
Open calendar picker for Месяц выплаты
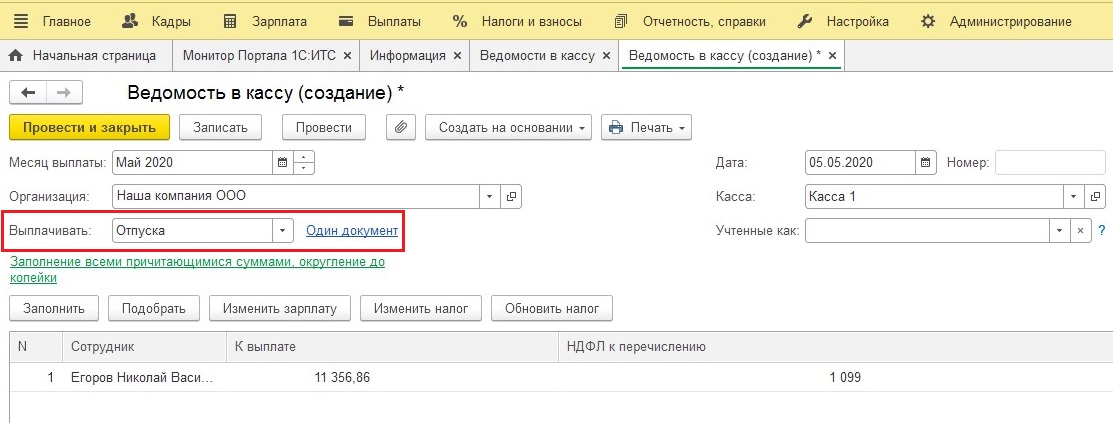coord(283,163)
